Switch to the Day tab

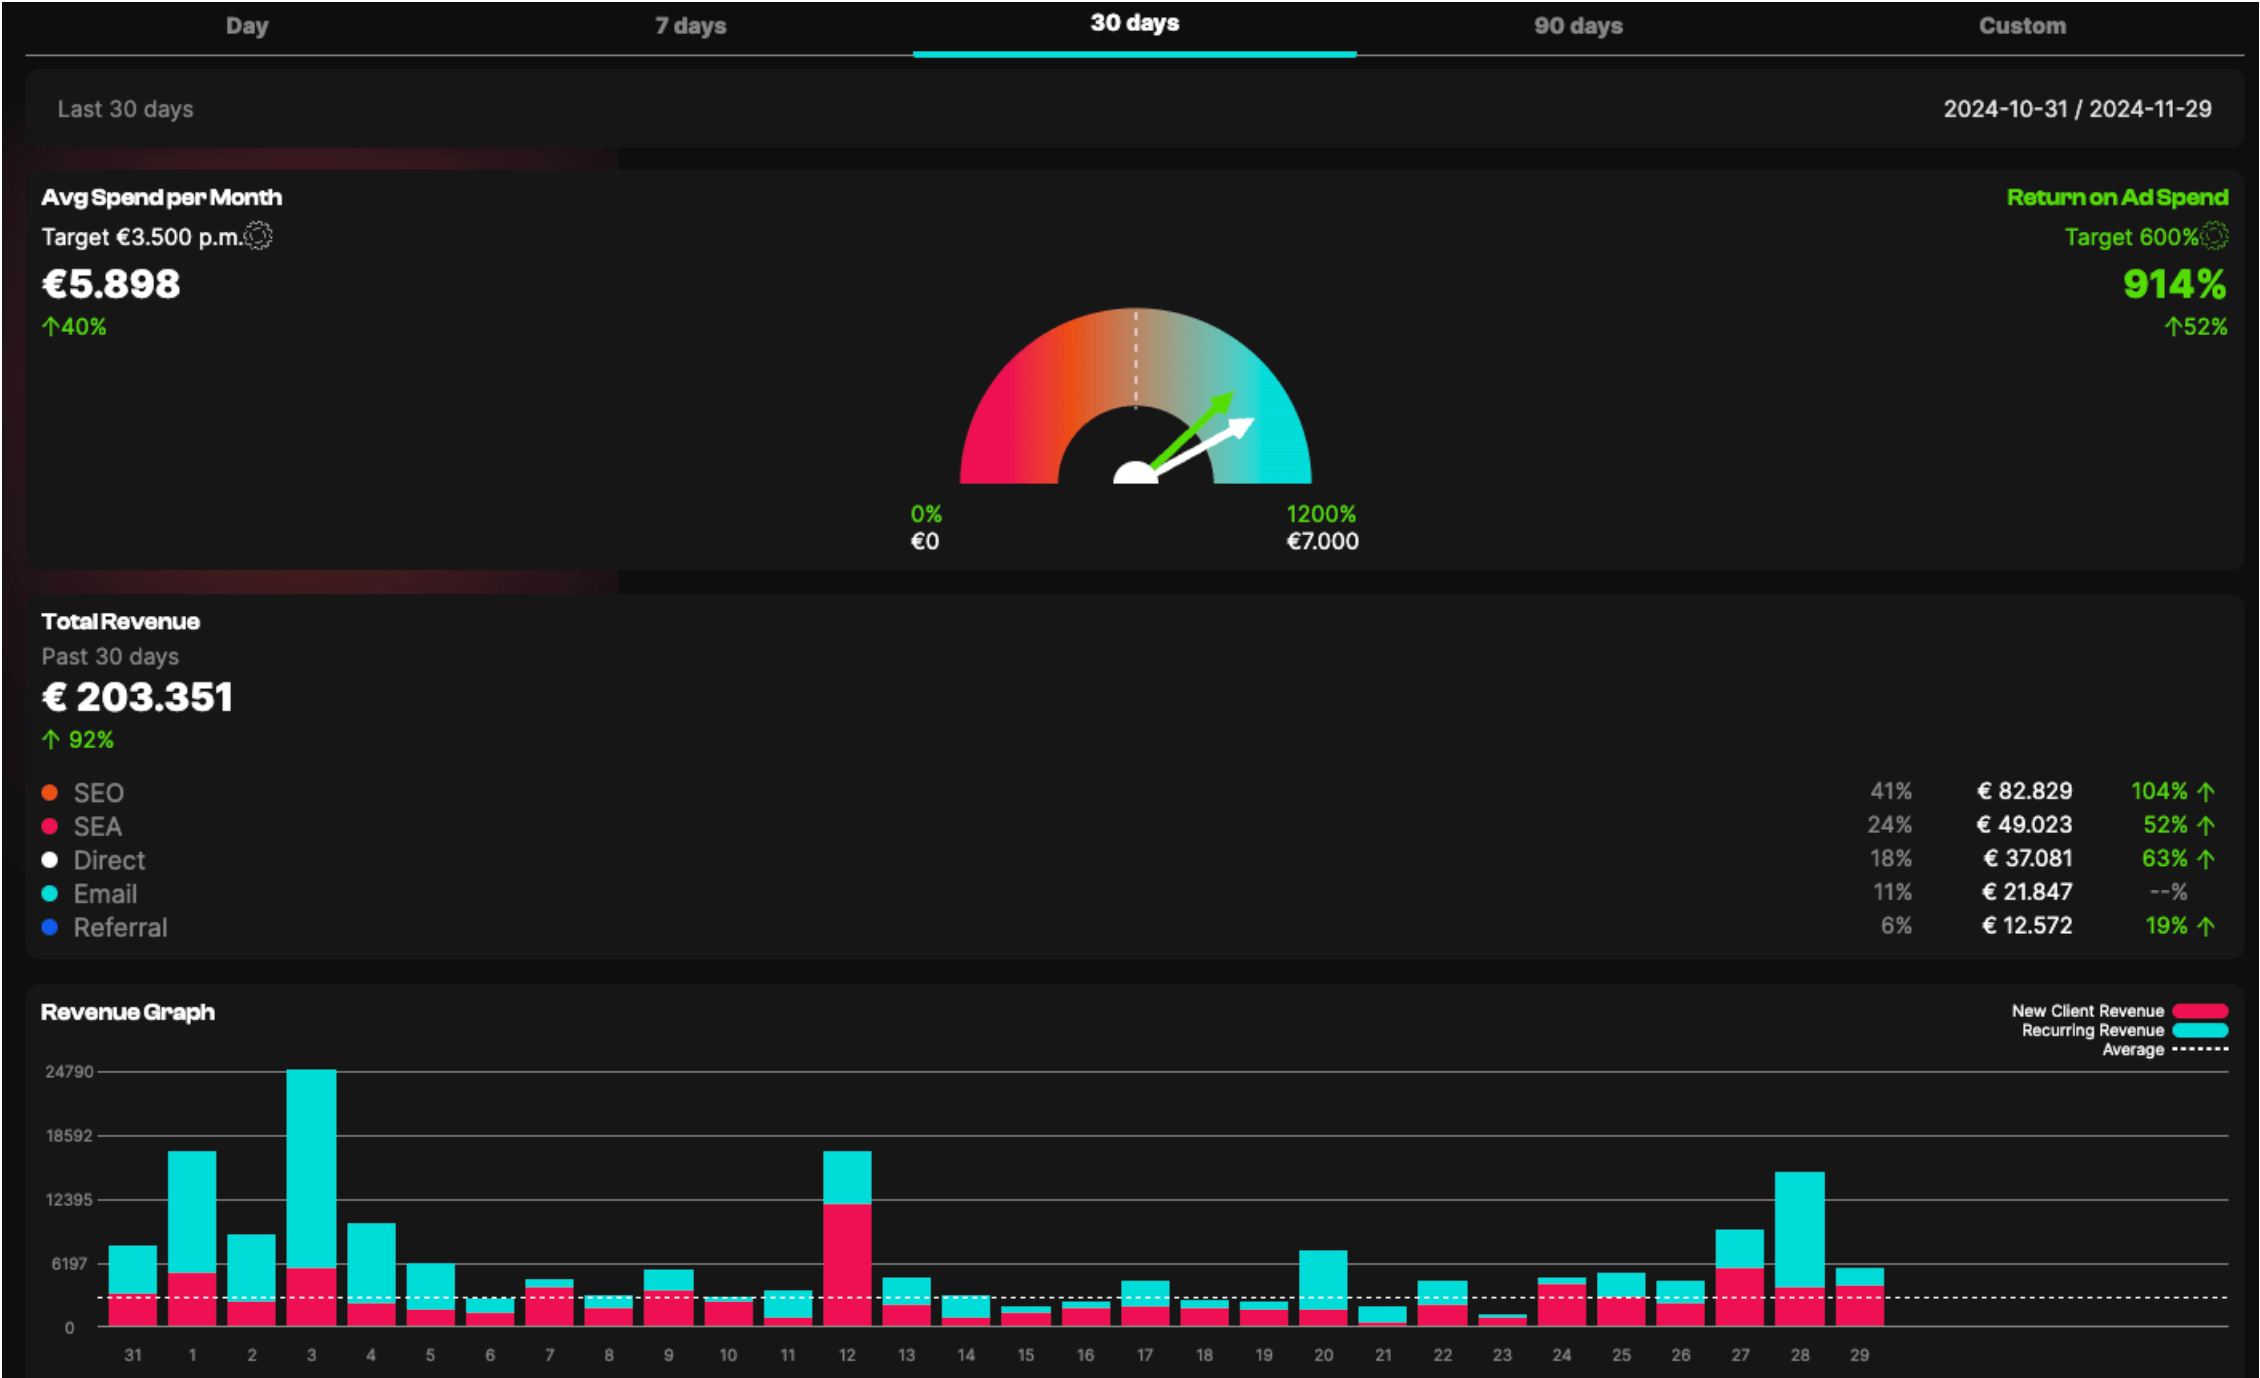point(247,26)
